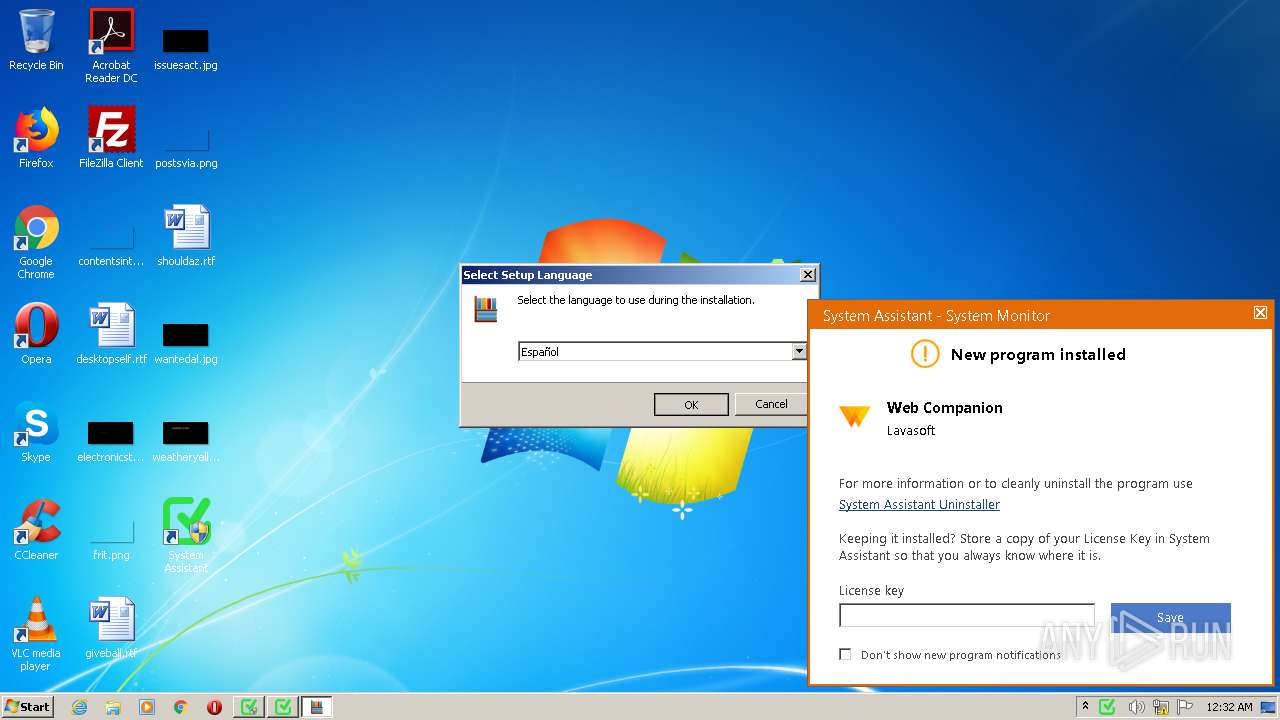Close the Select Setup Language dialog
The height and width of the screenshot is (720, 1280).
(x=808, y=275)
